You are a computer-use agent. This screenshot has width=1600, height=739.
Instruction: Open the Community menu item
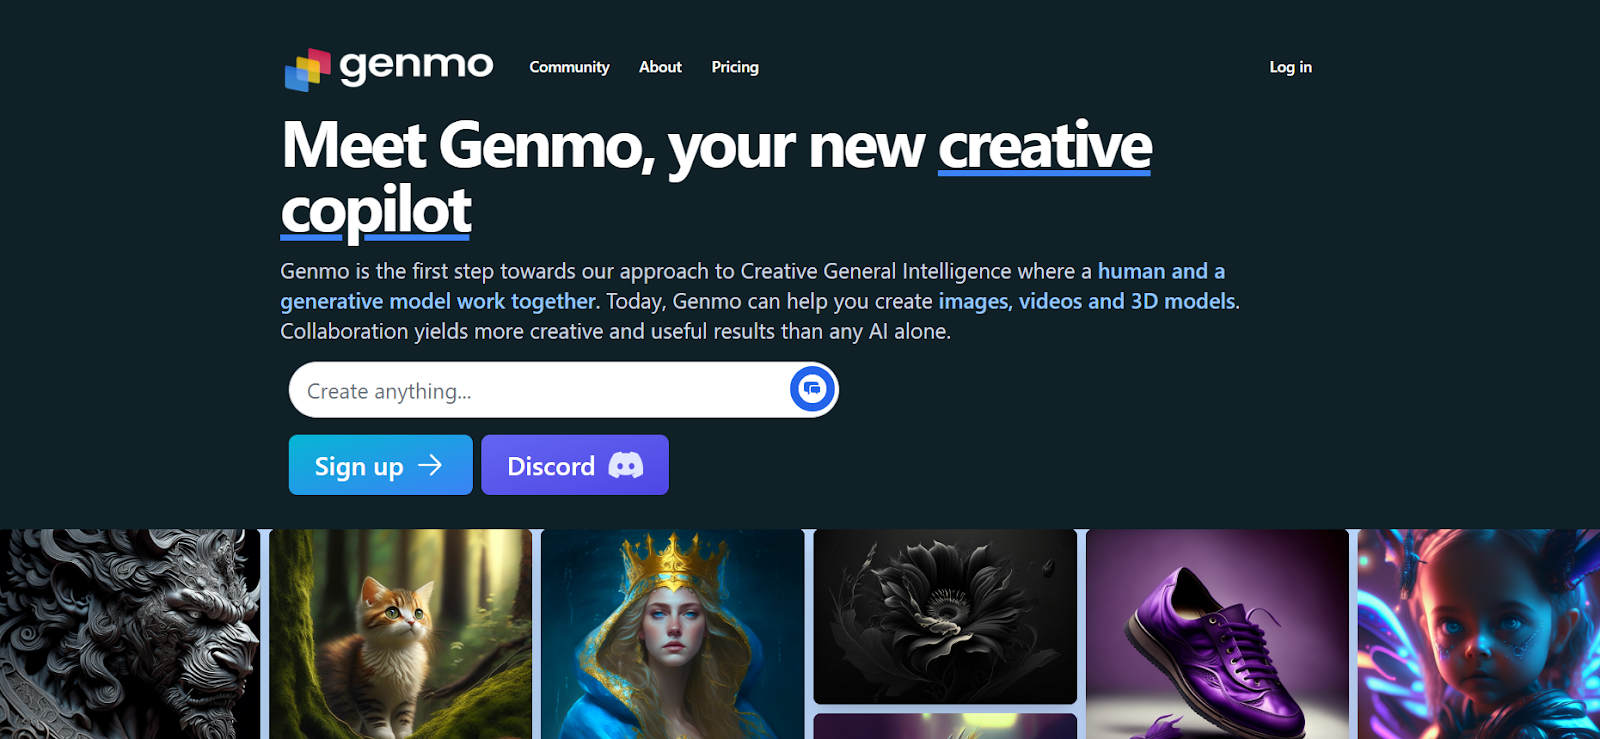pos(569,67)
